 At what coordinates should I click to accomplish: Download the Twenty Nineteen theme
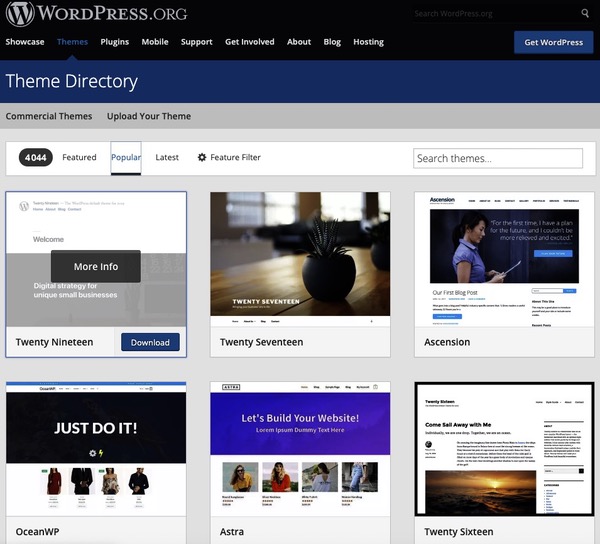[150, 342]
